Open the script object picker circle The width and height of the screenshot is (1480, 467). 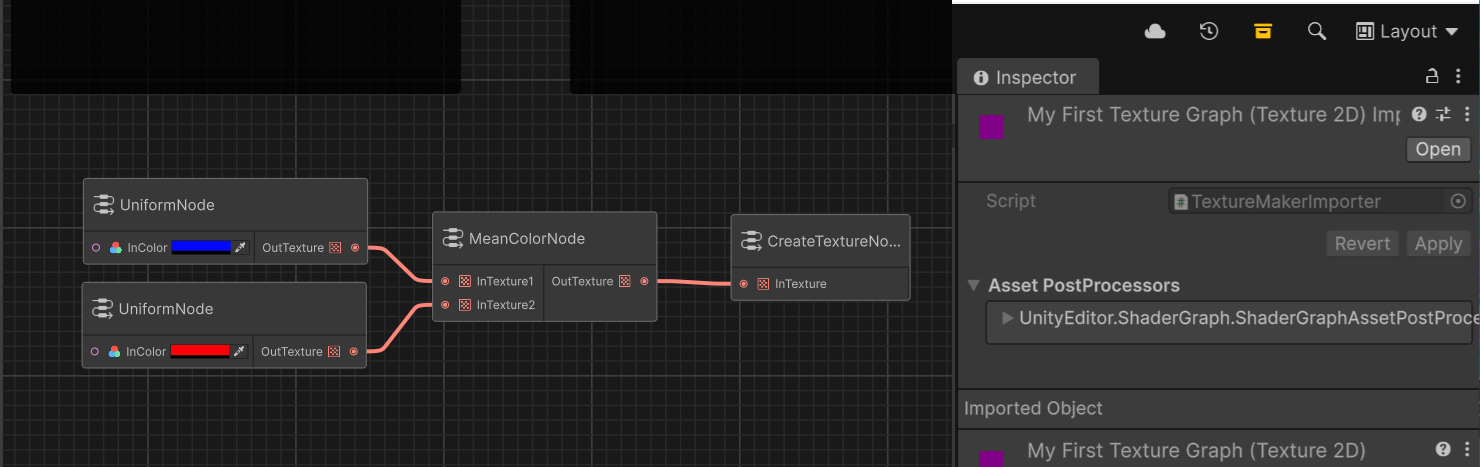tap(1458, 201)
